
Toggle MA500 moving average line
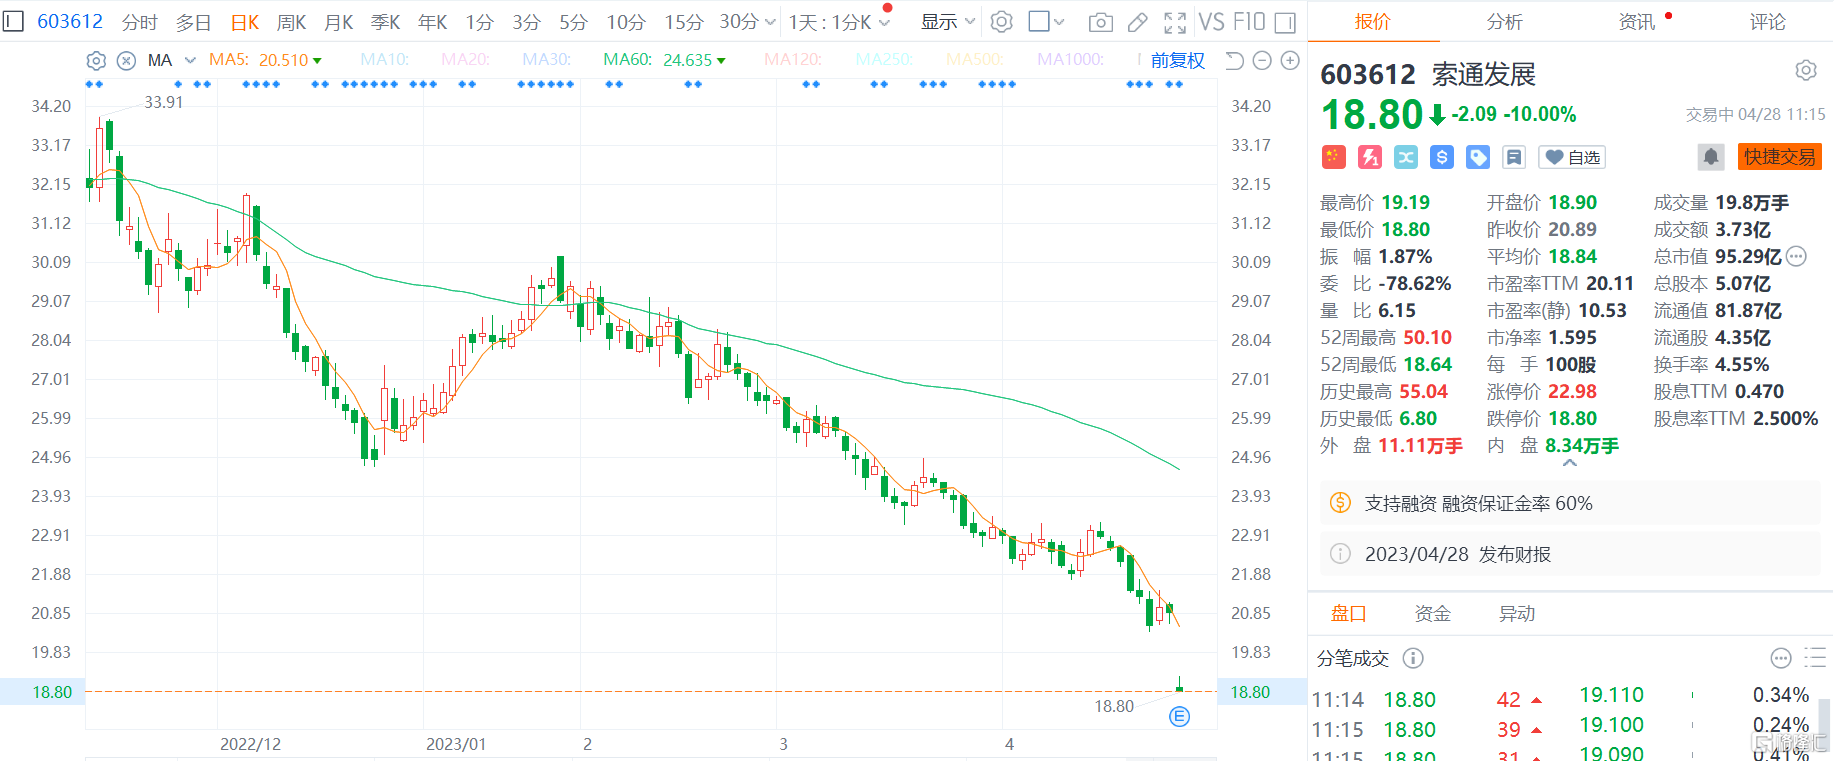coord(975,60)
